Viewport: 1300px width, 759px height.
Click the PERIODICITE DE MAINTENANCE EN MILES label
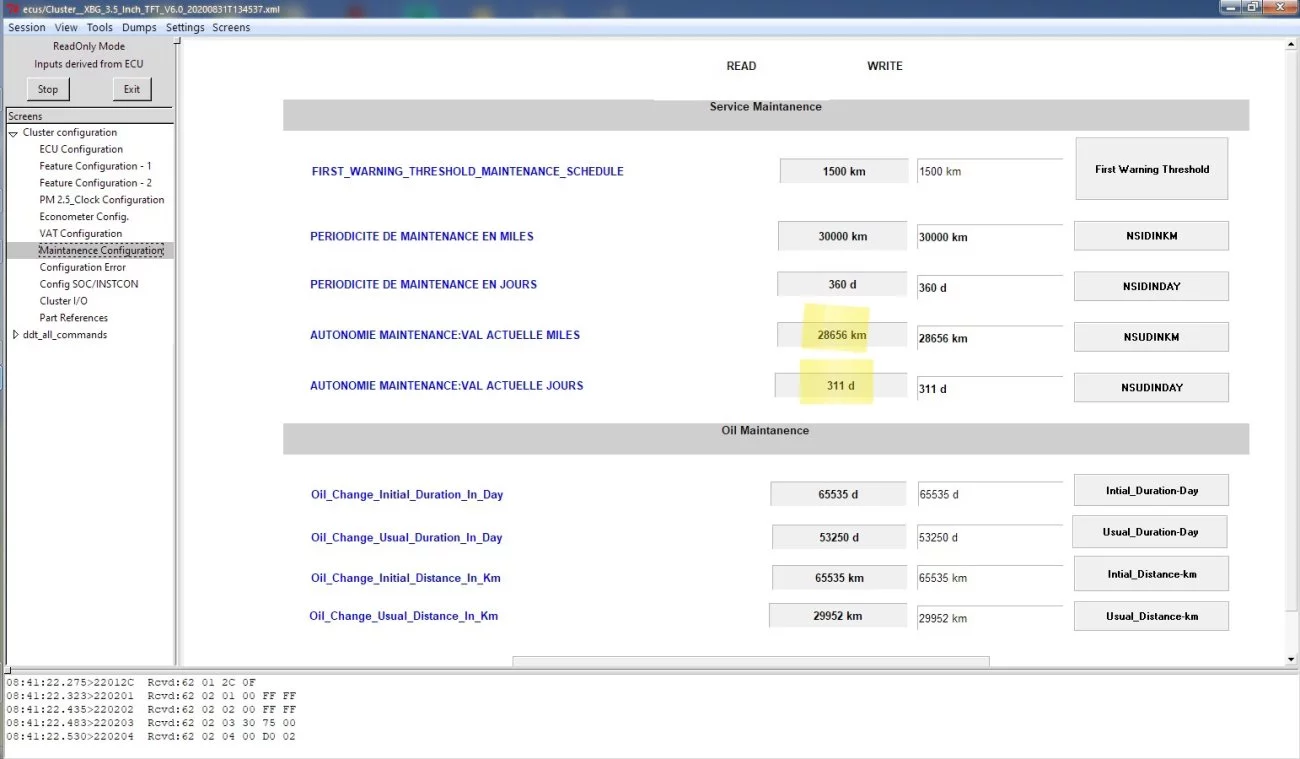click(x=422, y=236)
